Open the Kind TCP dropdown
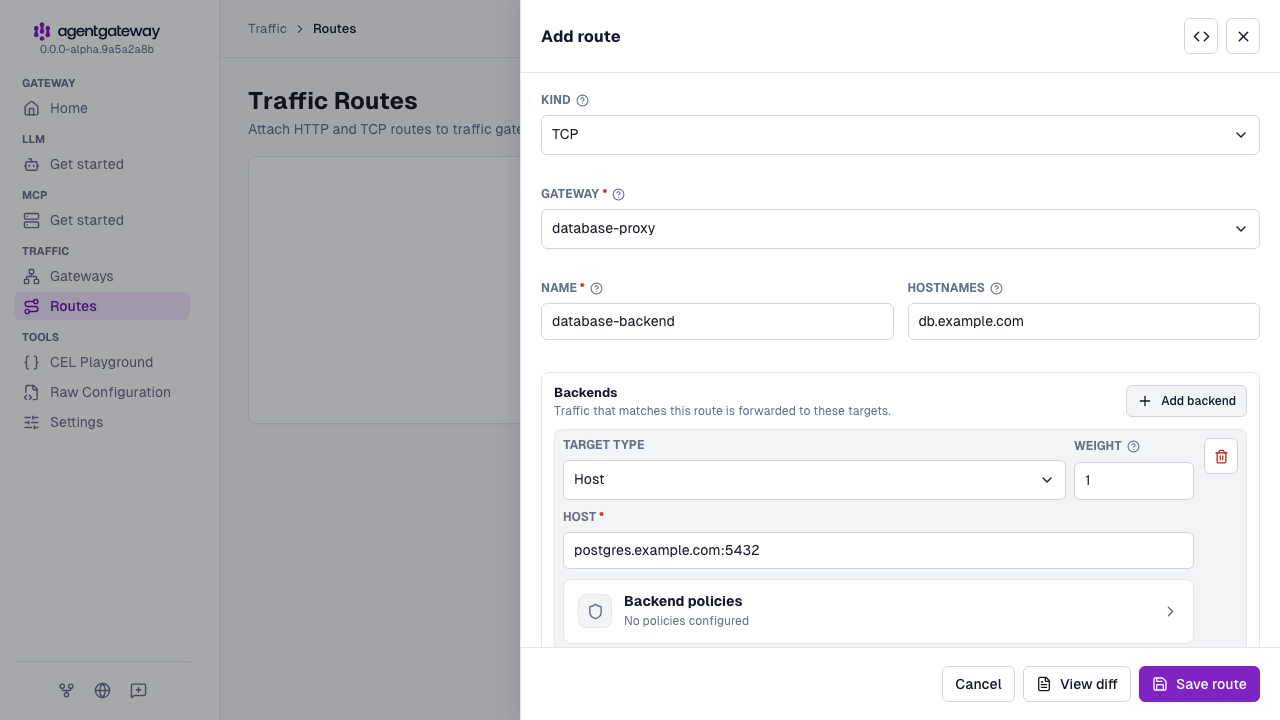The width and height of the screenshot is (1280, 720). pyautogui.click(x=900, y=134)
